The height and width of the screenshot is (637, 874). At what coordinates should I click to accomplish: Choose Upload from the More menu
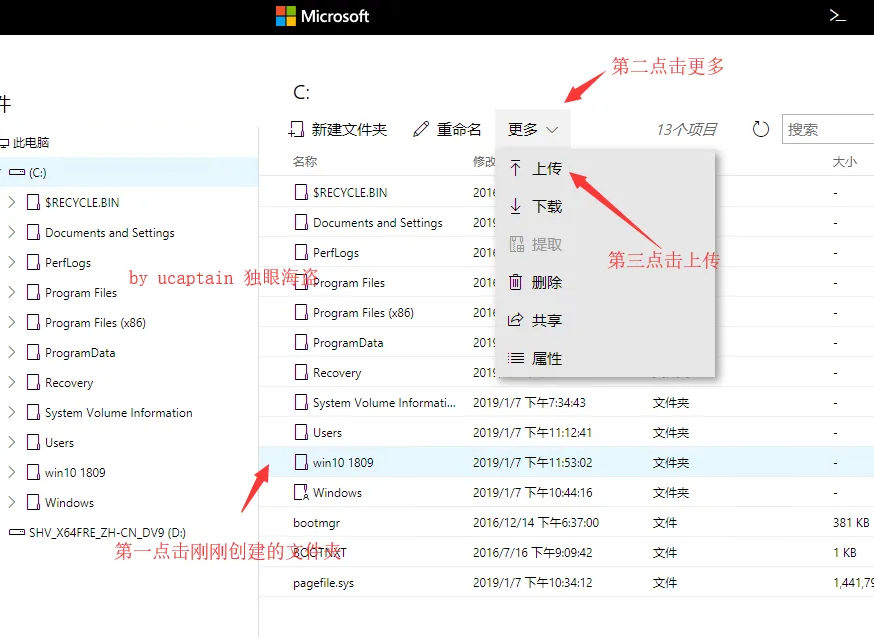605,168
